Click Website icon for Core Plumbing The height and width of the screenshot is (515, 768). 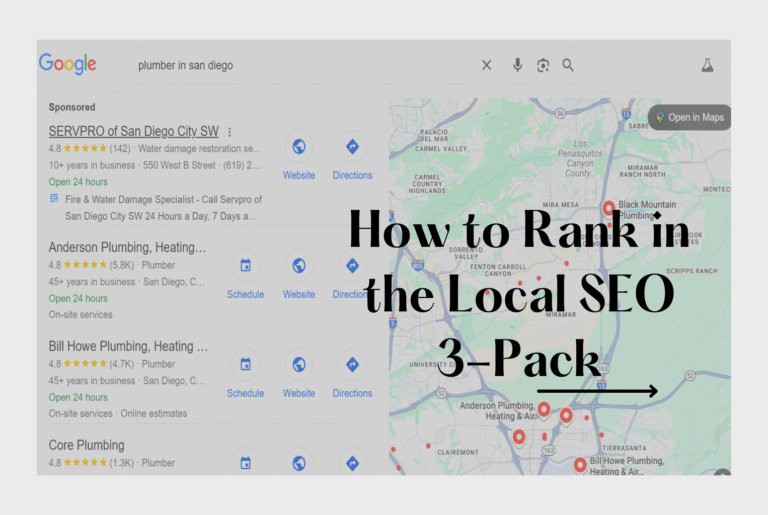click(x=299, y=463)
